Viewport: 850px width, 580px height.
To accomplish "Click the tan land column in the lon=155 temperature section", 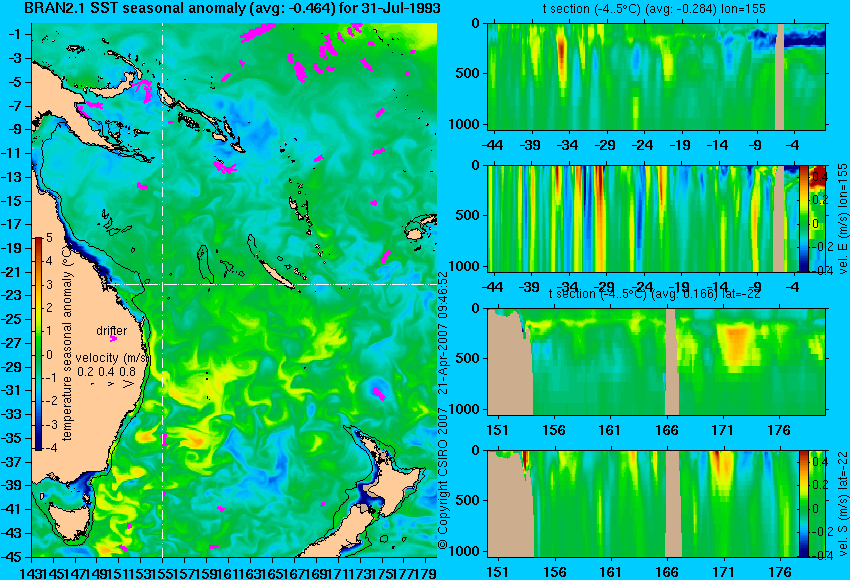I will (x=780, y=76).
